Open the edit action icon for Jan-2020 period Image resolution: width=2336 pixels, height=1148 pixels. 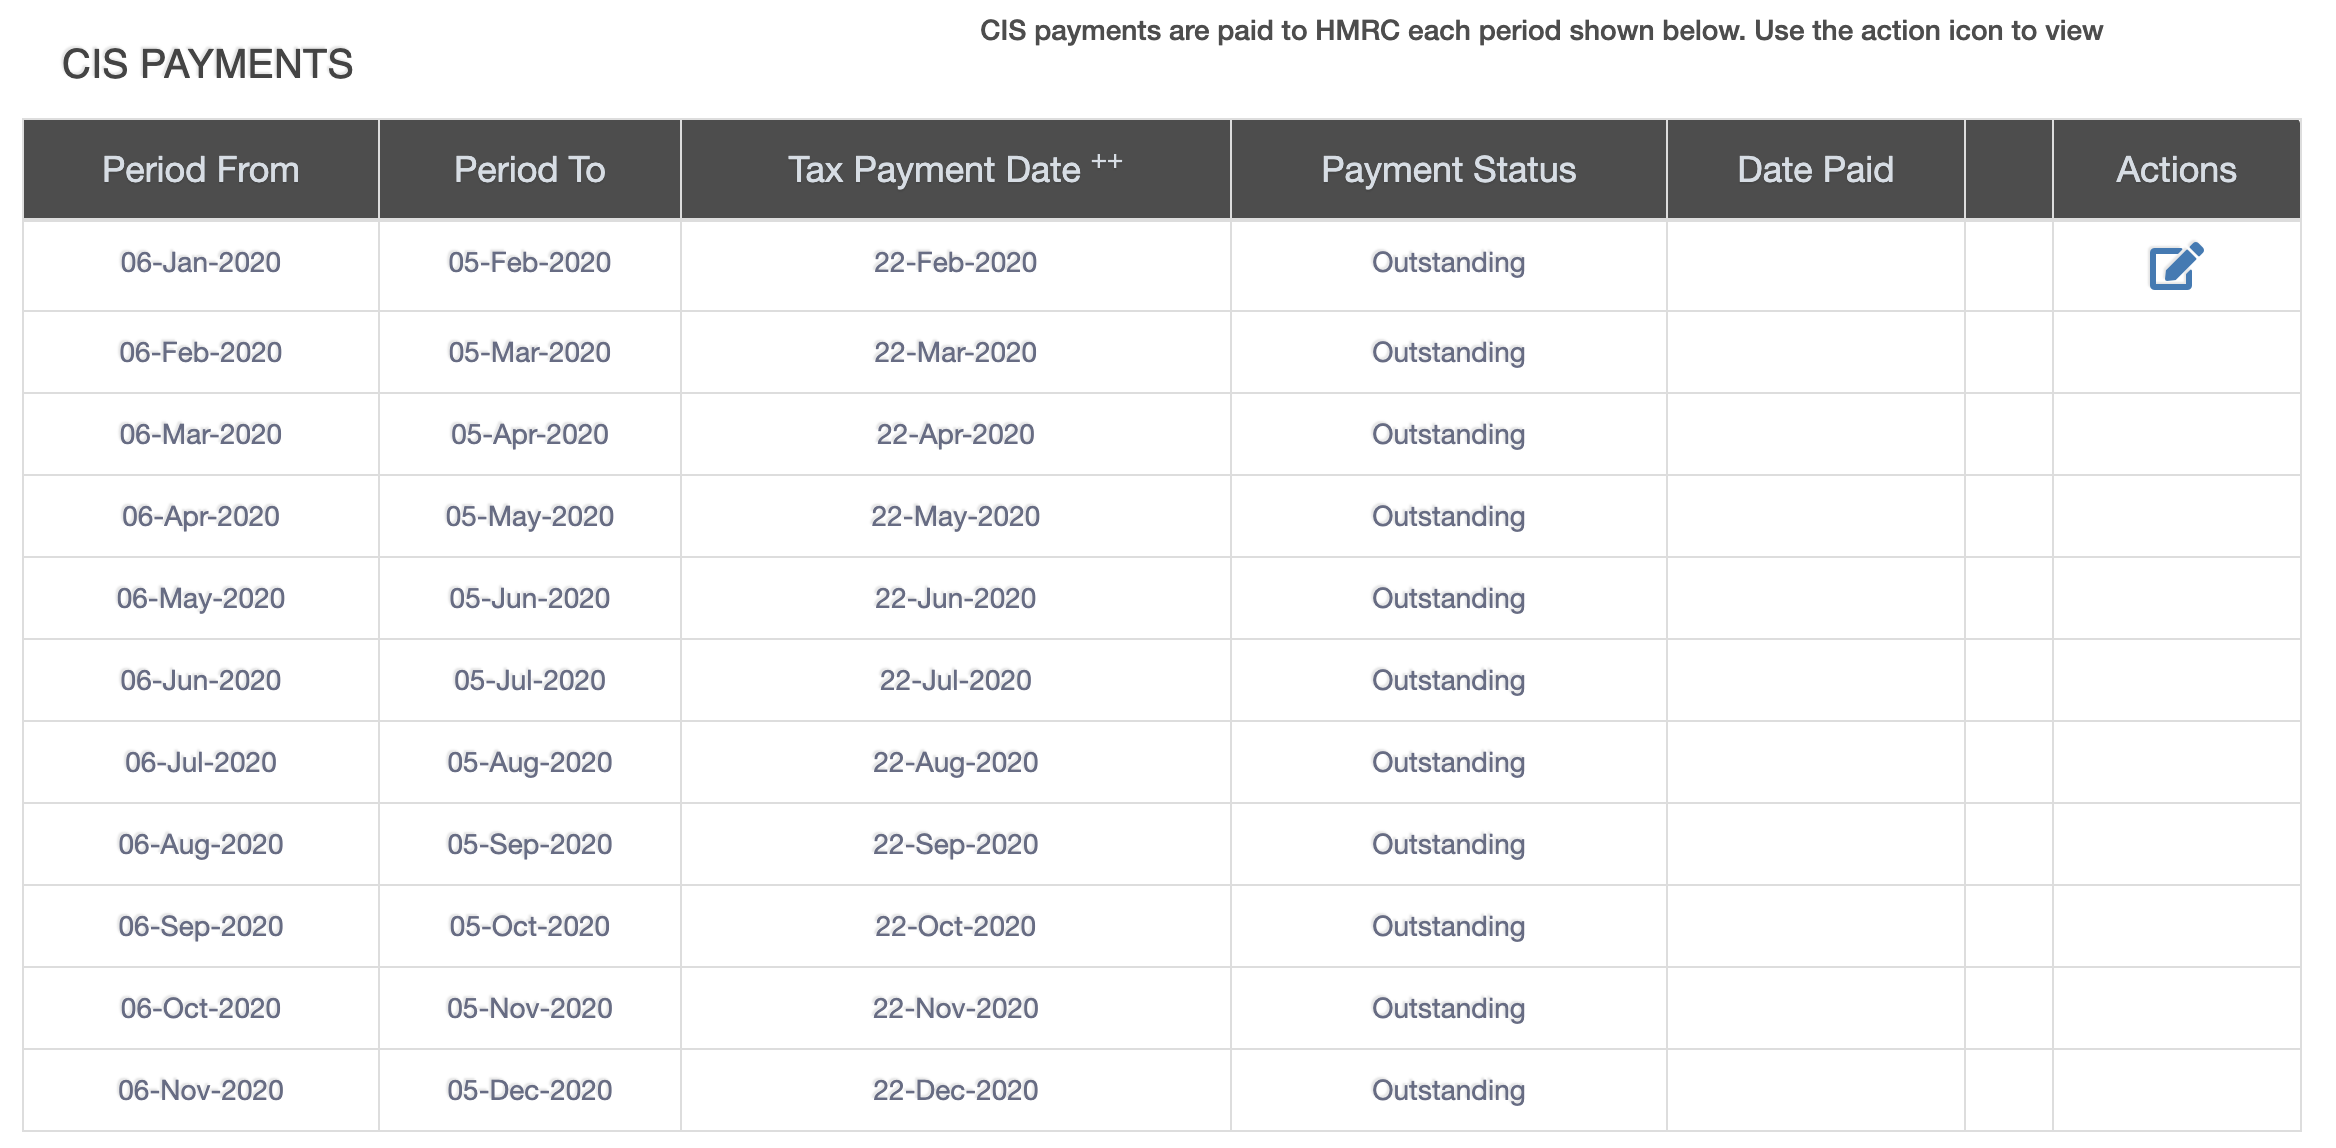(x=2176, y=266)
